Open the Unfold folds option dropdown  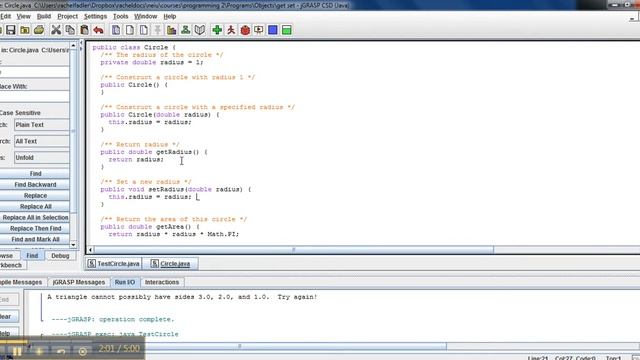[42, 158]
